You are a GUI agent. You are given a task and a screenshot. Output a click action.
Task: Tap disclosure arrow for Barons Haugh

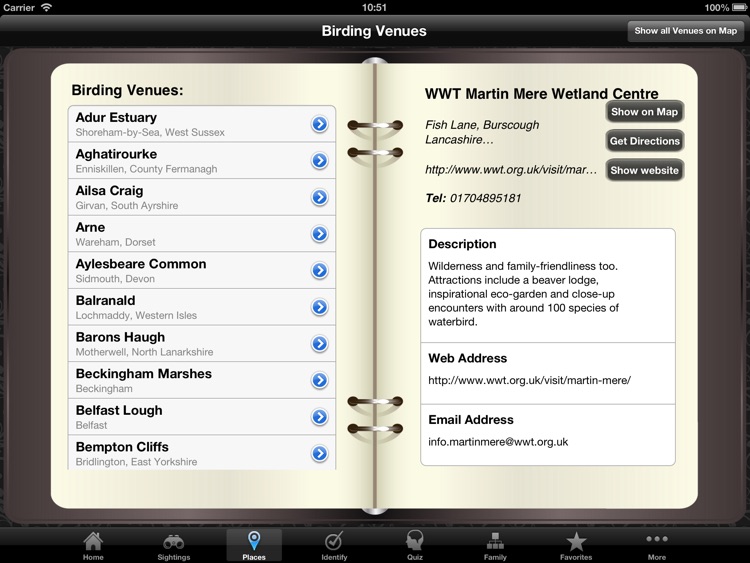coord(320,343)
